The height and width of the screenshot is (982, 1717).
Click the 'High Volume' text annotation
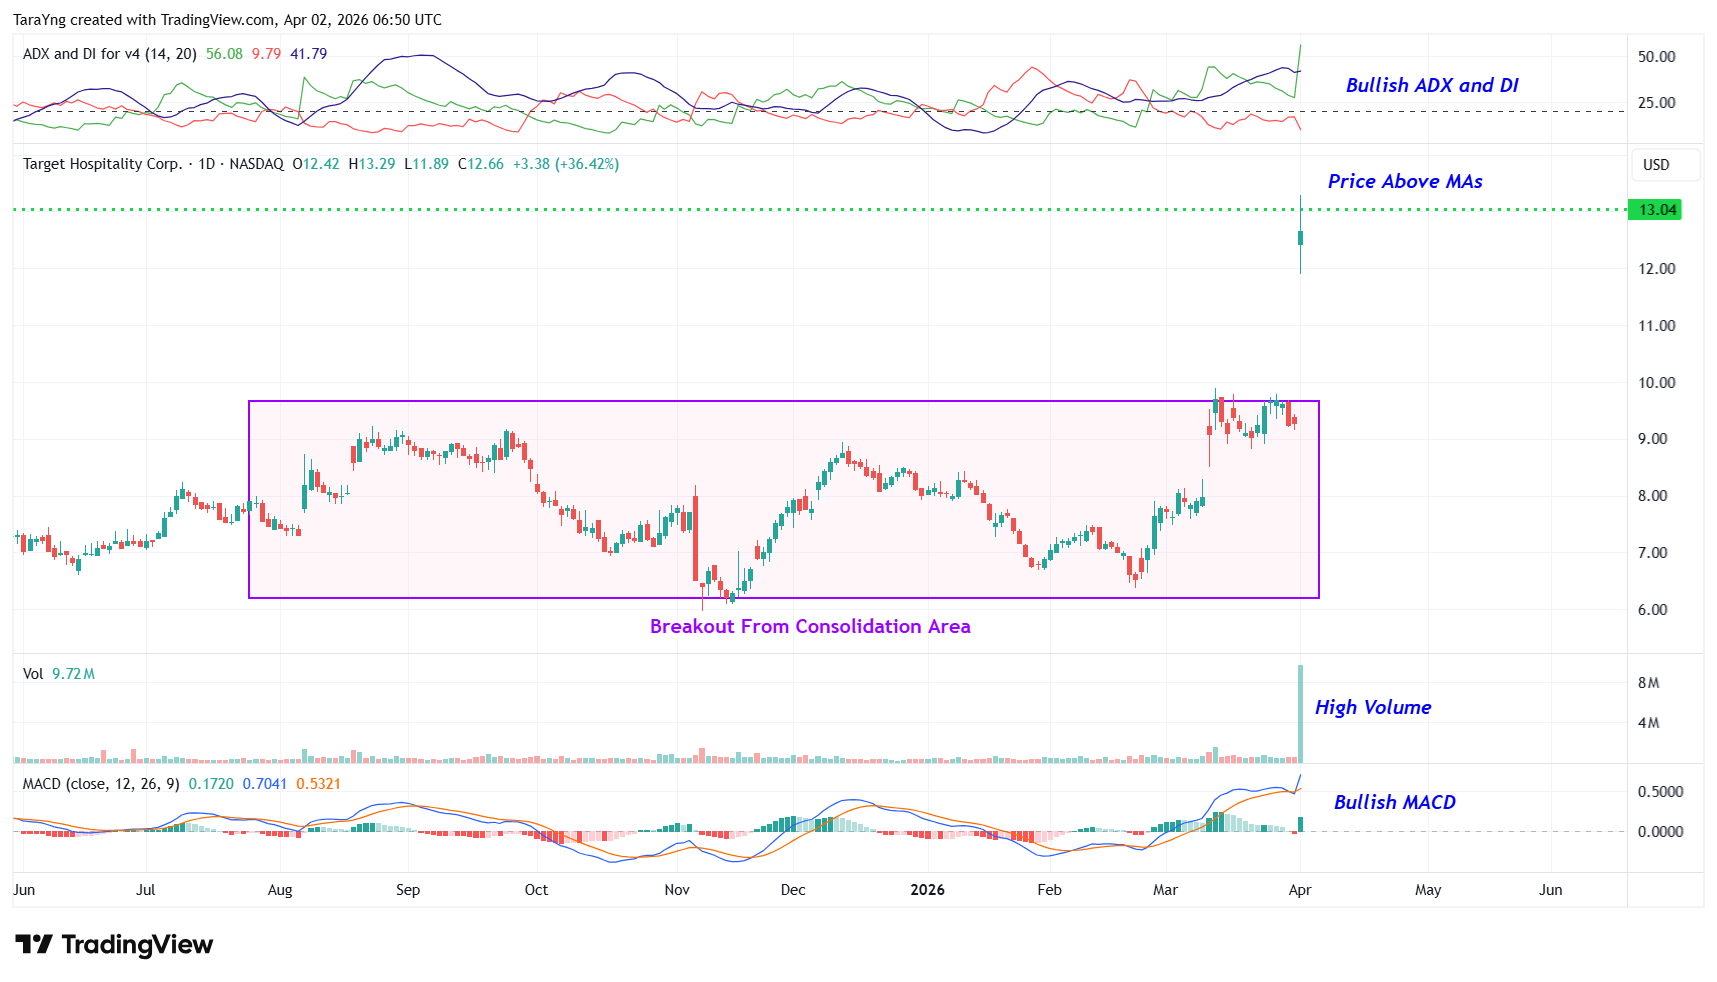click(x=1372, y=708)
